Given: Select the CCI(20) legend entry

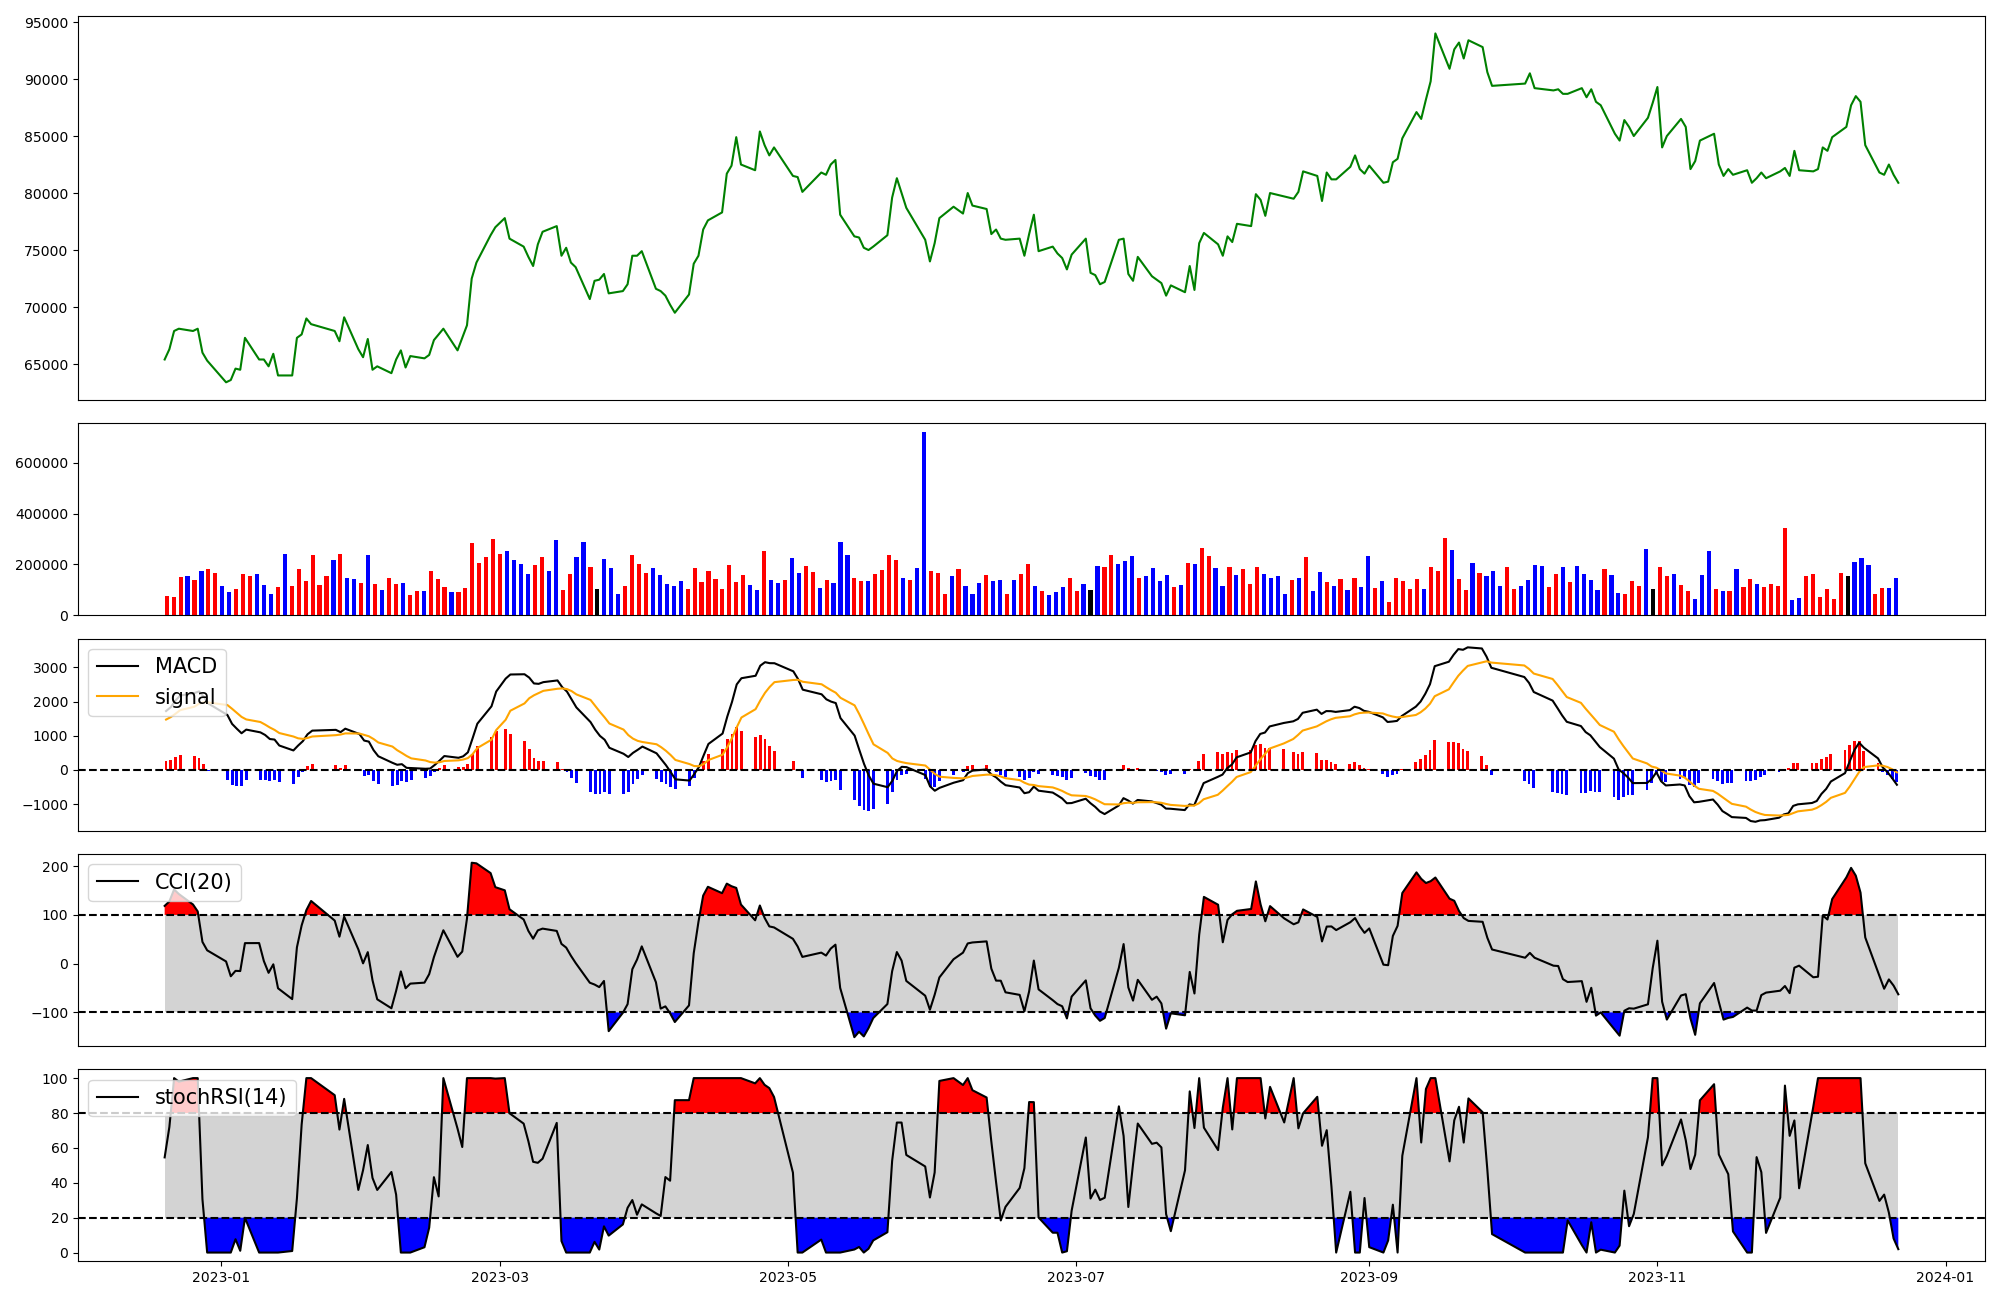Looking at the screenshot, I should [x=192, y=882].
